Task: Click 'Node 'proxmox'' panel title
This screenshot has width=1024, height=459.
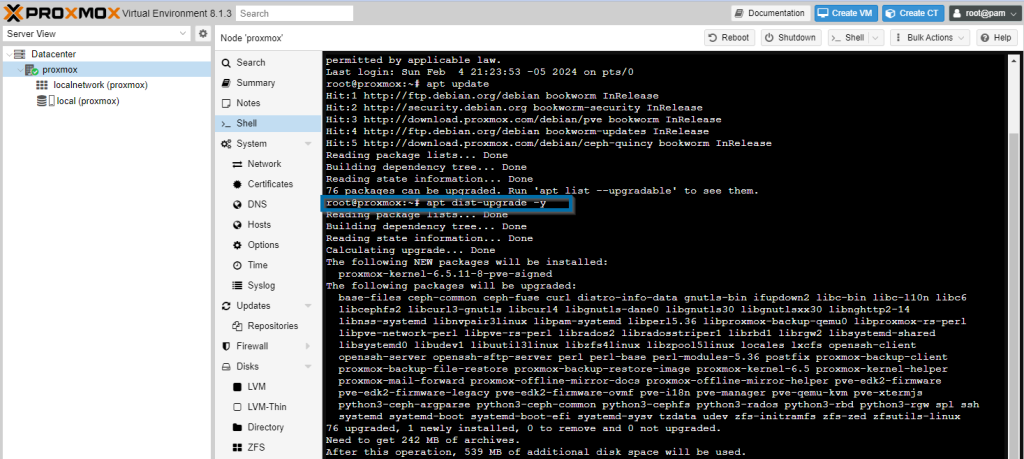Action: 251,38
